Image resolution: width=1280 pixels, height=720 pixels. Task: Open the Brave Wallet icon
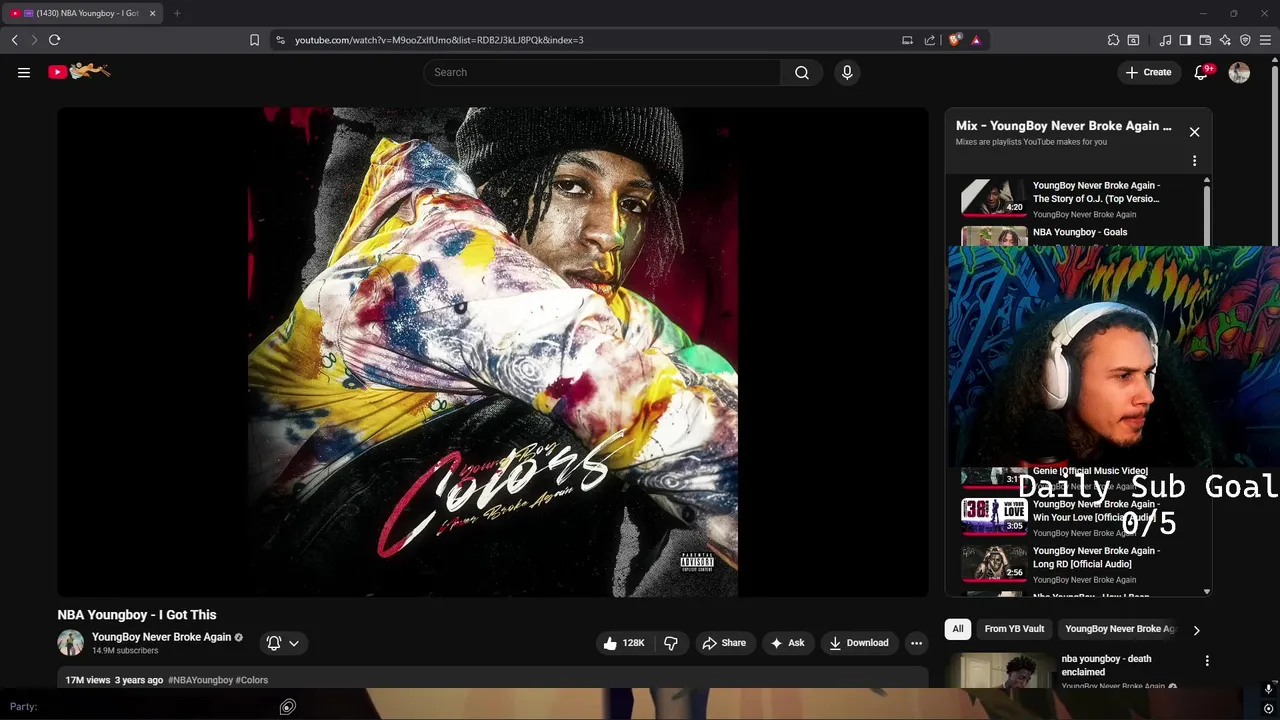(1205, 40)
